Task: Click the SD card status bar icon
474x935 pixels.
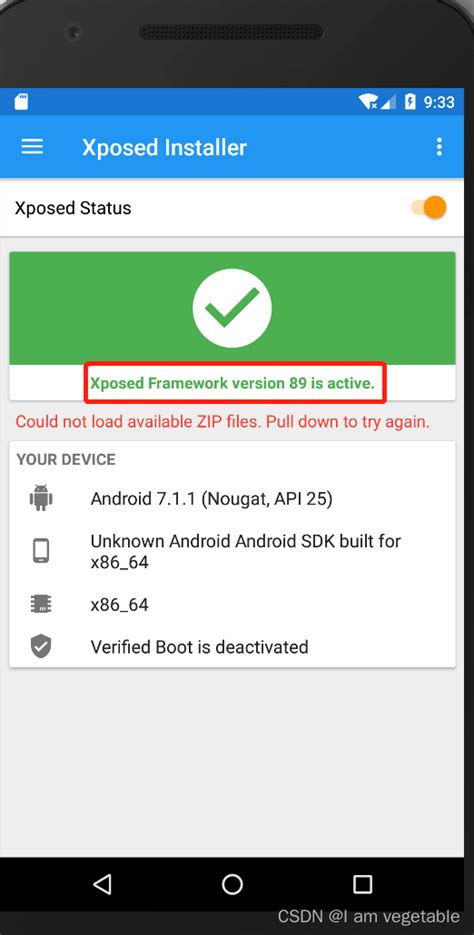Action: (x=21, y=102)
